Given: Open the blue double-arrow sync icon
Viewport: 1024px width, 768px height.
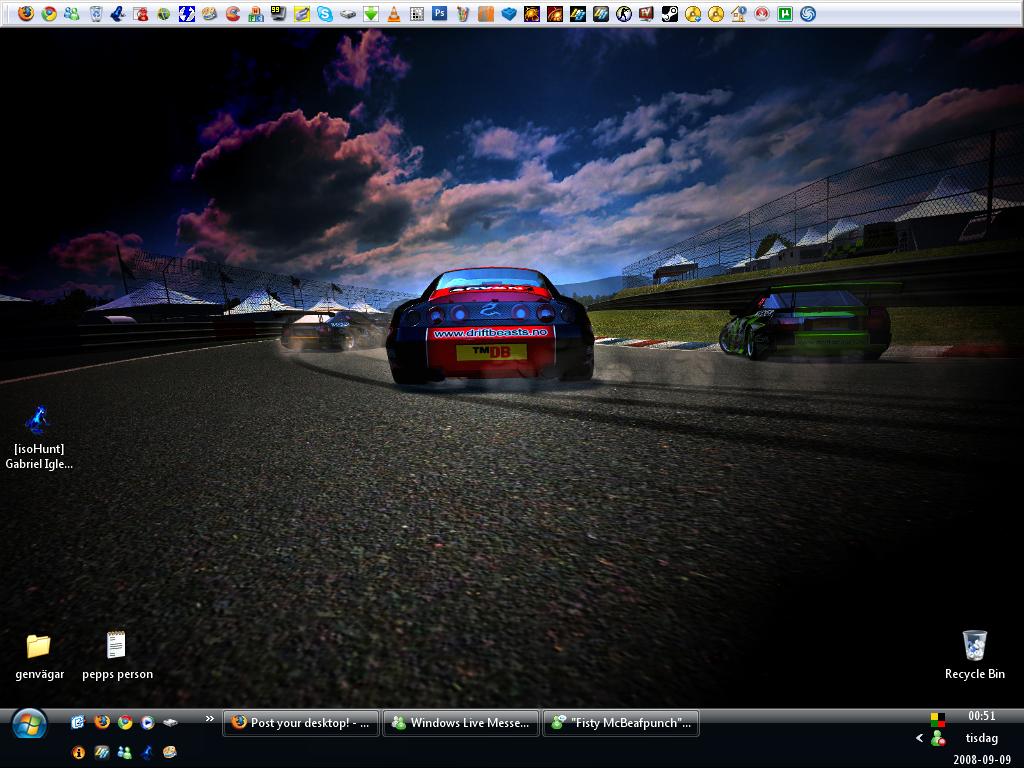Looking at the screenshot, I should click(187, 13).
